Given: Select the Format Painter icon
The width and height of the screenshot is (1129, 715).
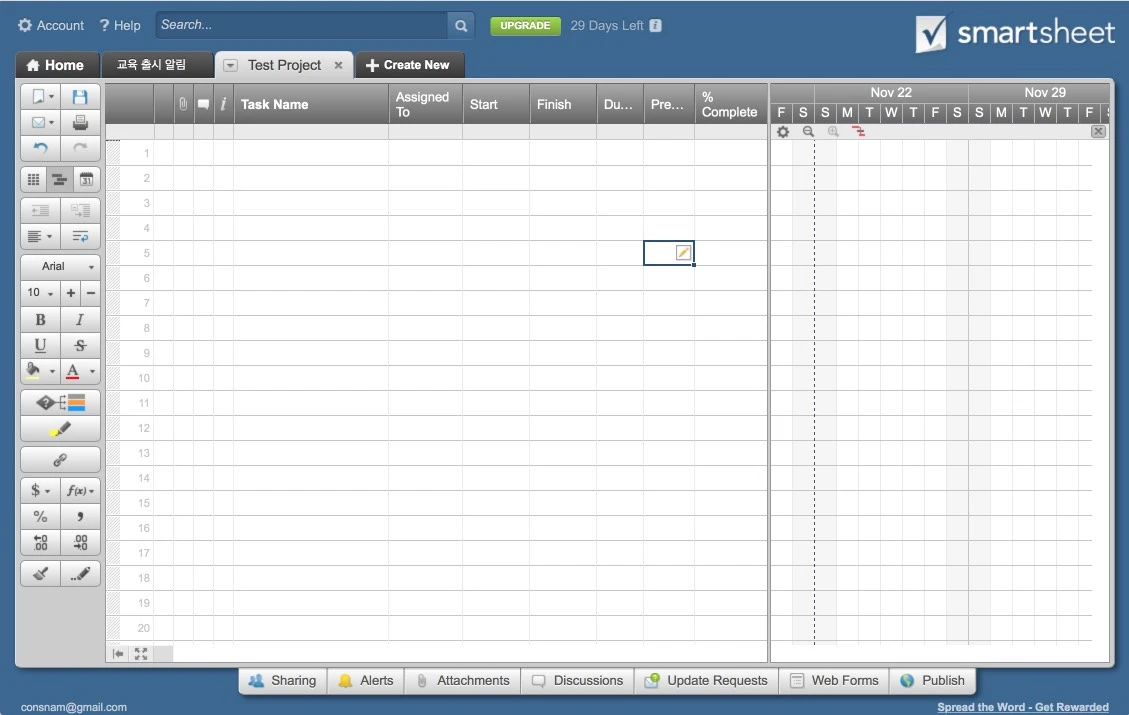Looking at the screenshot, I should pyautogui.click(x=38, y=573).
